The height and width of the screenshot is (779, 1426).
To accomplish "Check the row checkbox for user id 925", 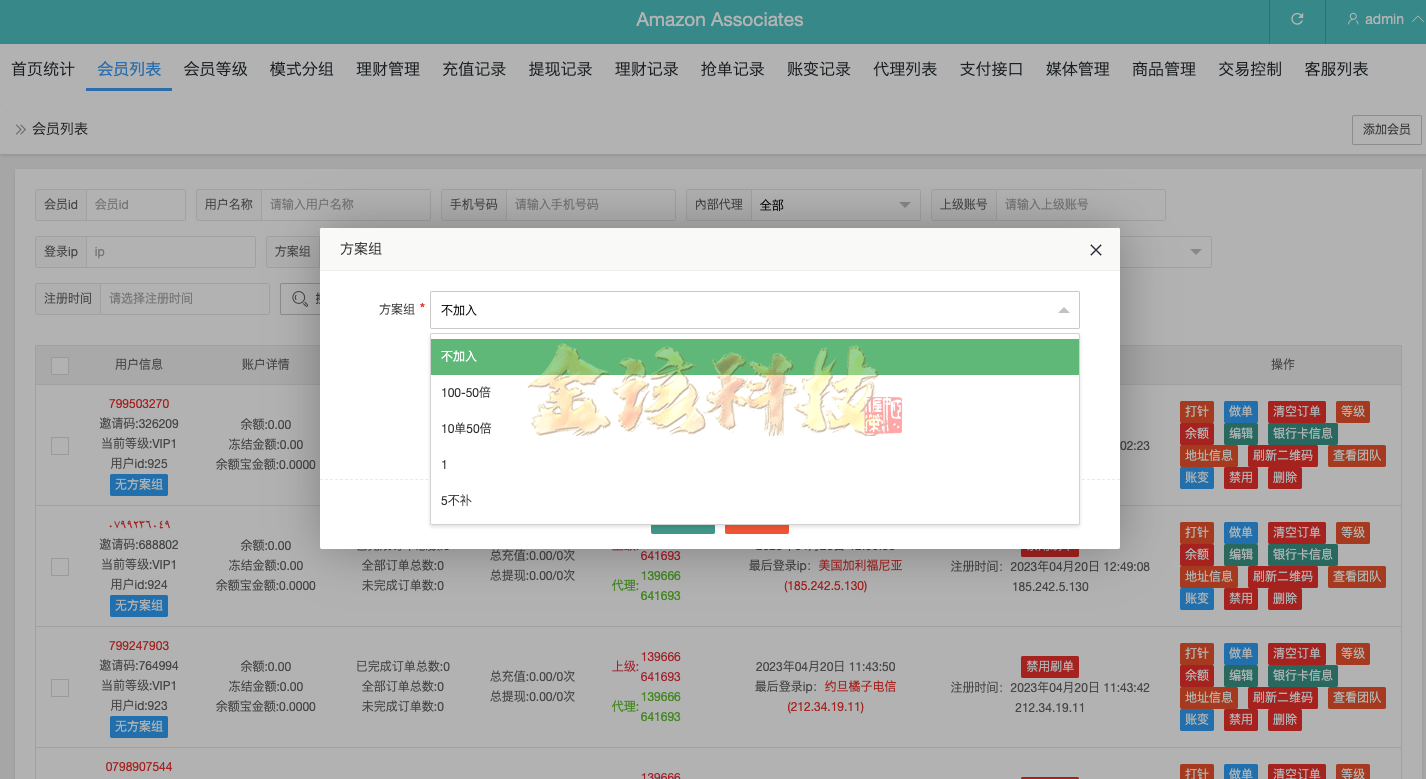I will point(59,445).
